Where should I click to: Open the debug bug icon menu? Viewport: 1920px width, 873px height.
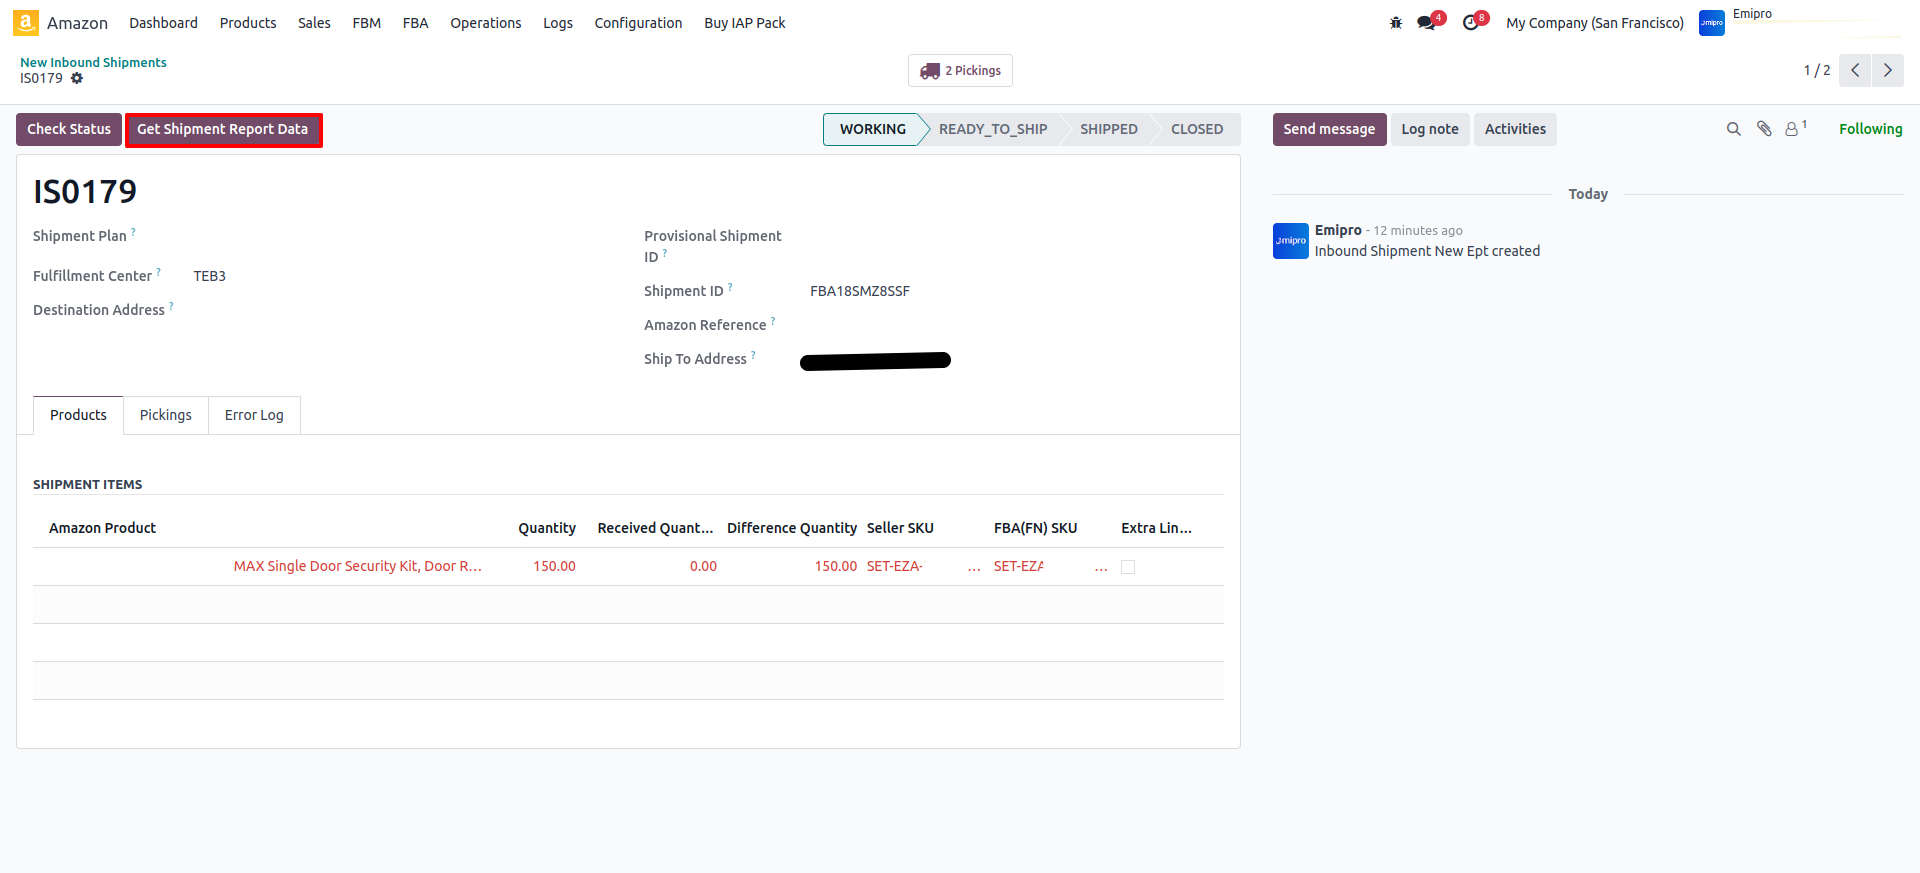tap(1396, 23)
